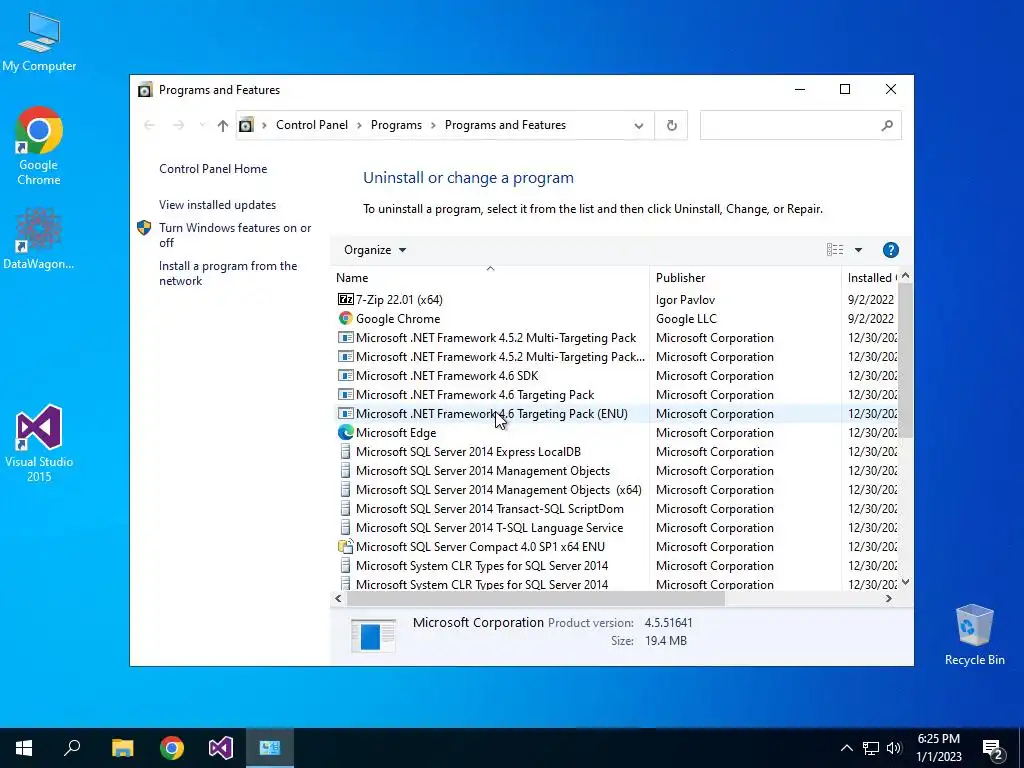
Task: Expand the address bar history dropdown
Action: (639, 125)
